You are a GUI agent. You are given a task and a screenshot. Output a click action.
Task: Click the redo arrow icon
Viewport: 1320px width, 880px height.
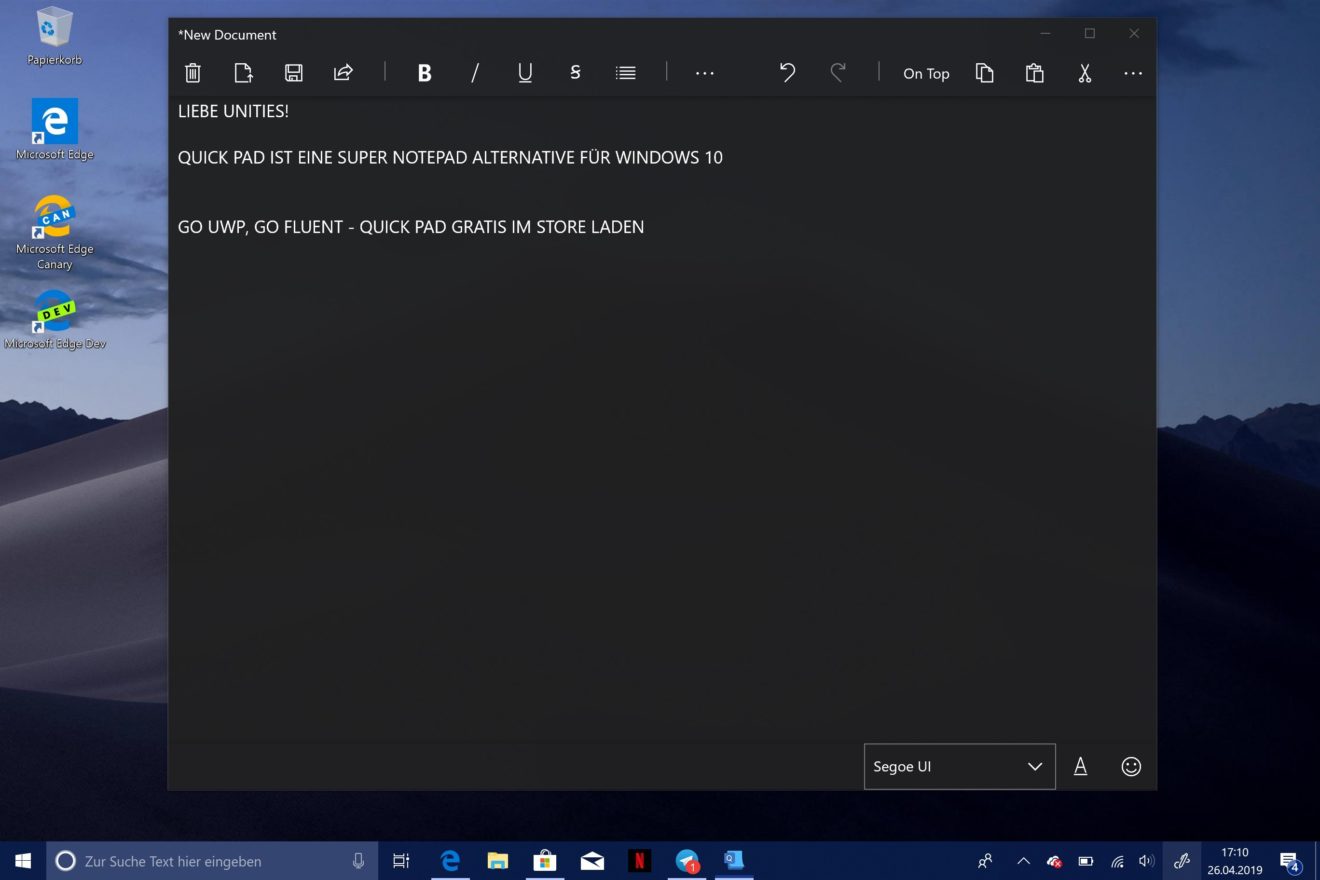[x=838, y=73]
